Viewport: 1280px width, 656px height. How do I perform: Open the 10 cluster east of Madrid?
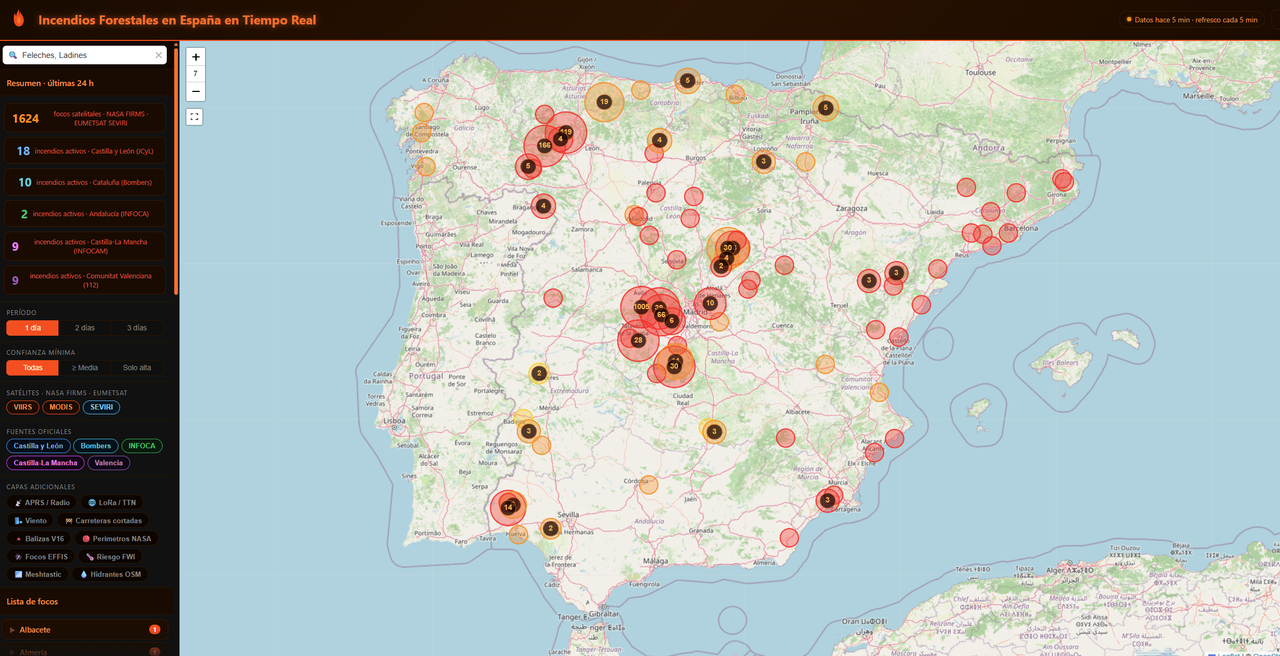[710, 303]
